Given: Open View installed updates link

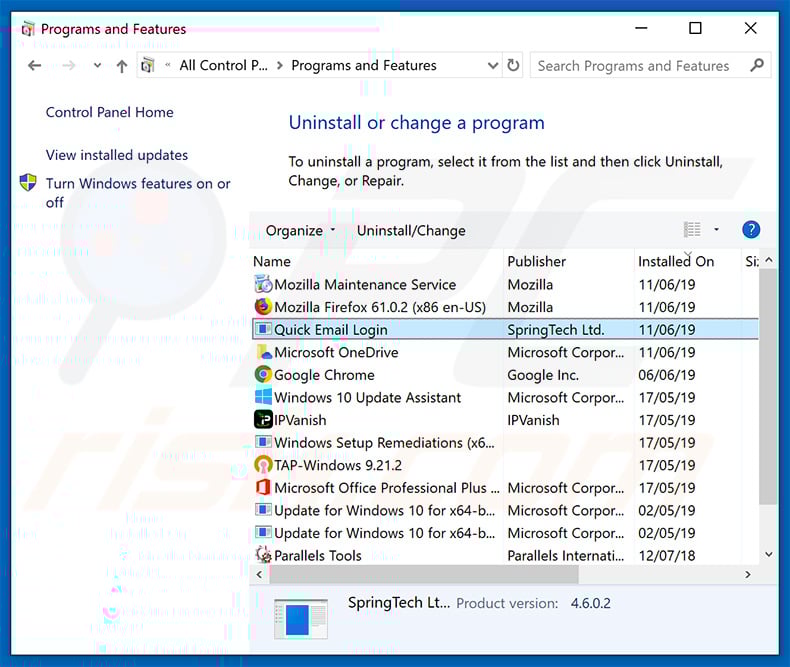Looking at the screenshot, I should coord(117,155).
